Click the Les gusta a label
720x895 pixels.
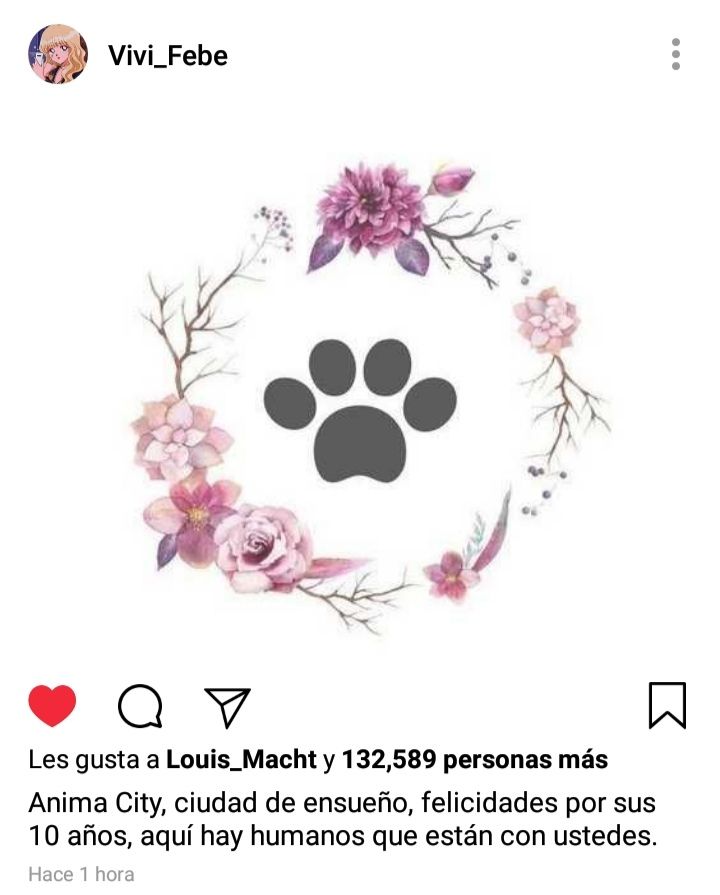pos(94,760)
